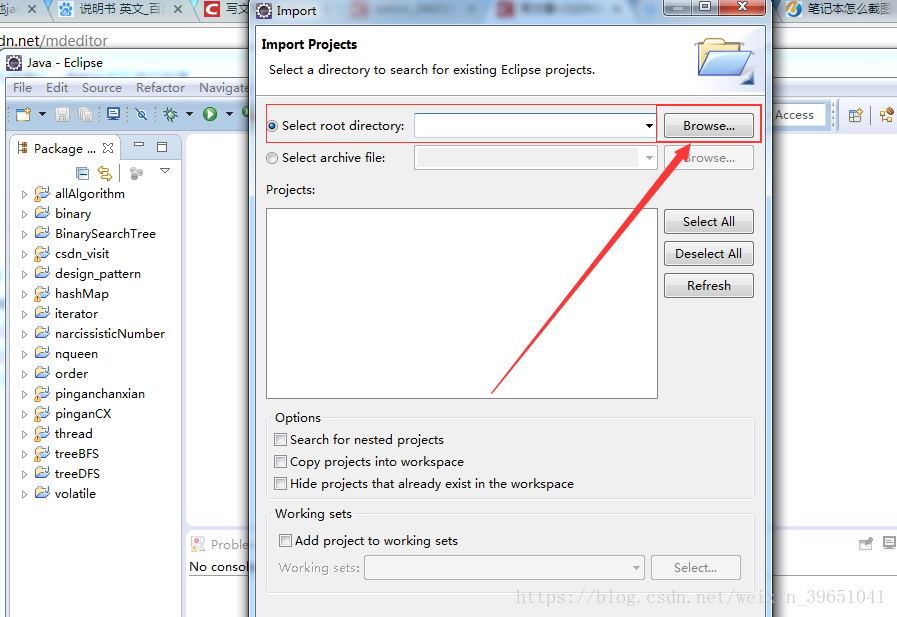Screen dimensions: 897x617
Task: Click the Select All button
Action: (x=709, y=222)
